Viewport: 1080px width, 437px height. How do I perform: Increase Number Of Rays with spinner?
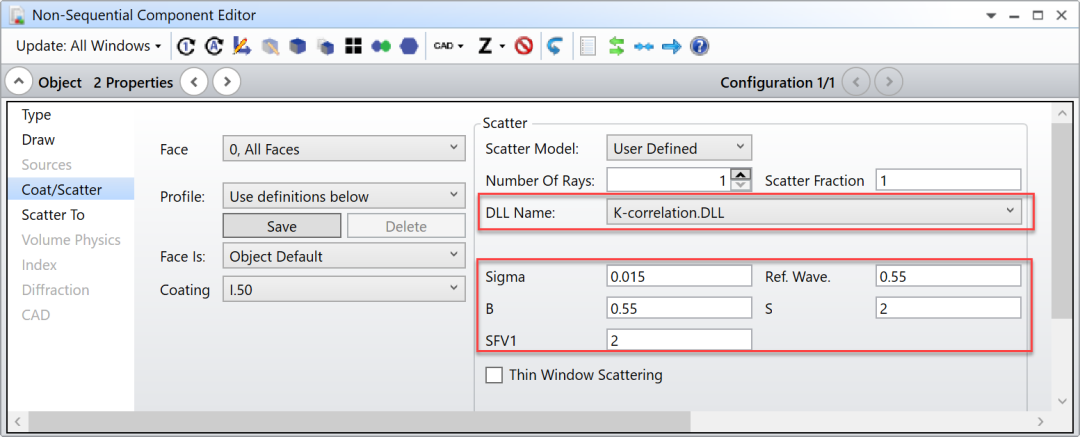(741, 175)
